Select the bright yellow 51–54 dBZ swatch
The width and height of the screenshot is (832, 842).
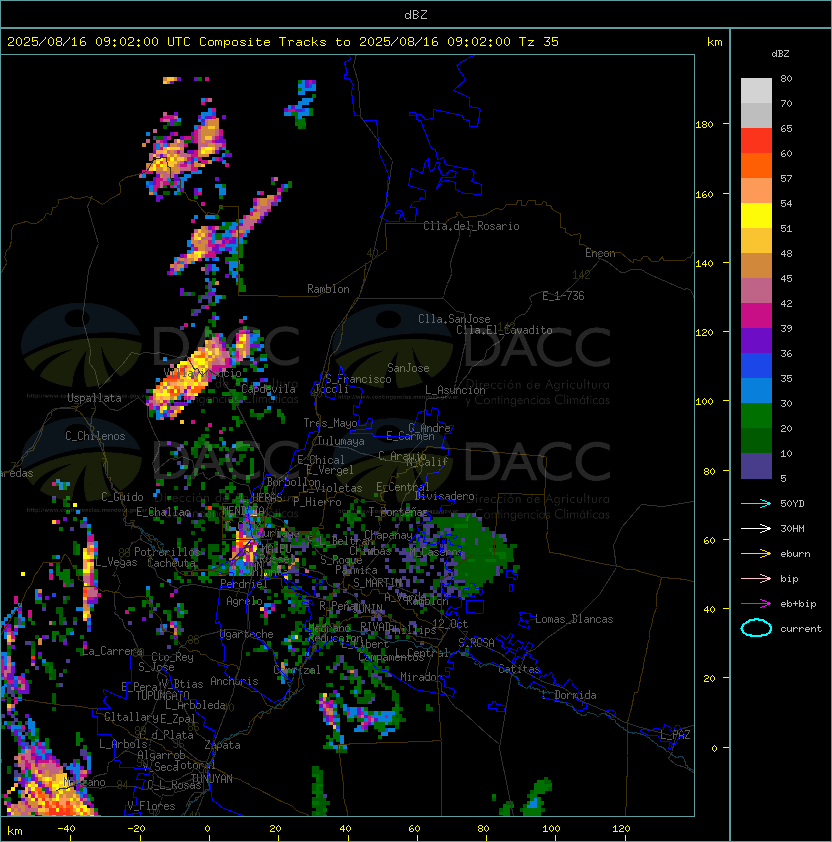coord(756,216)
